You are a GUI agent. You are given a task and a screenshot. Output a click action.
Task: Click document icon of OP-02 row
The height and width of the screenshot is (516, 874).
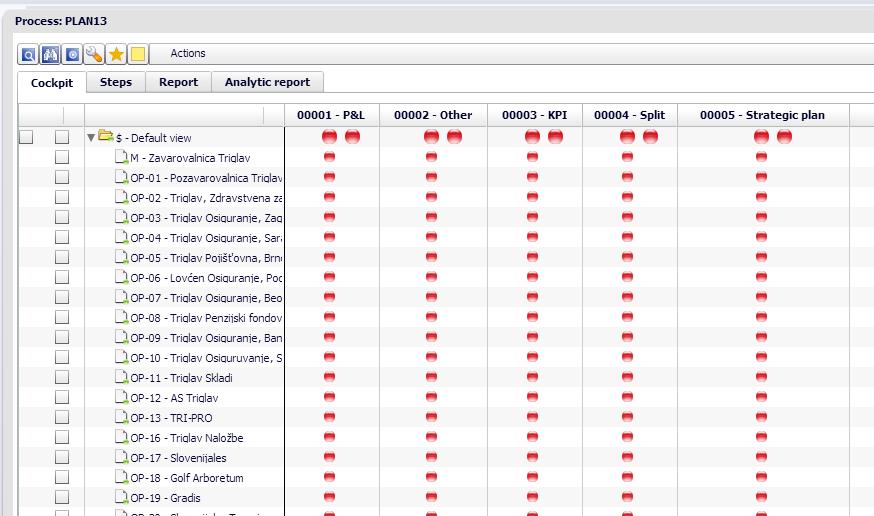122,197
